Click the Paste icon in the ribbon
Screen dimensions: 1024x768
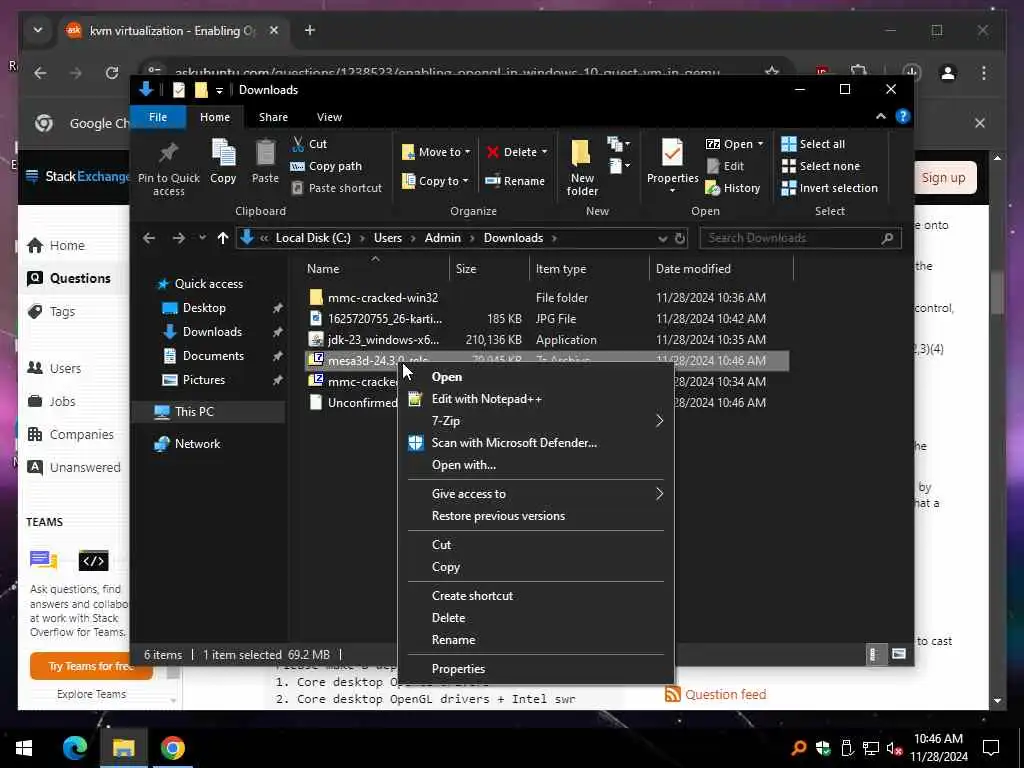[x=265, y=161]
